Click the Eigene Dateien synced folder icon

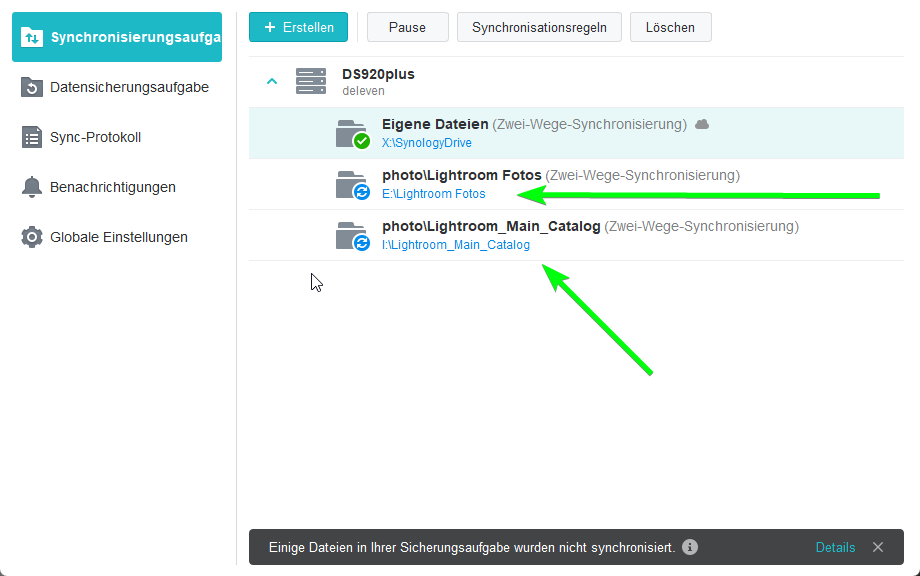pyautogui.click(x=352, y=133)
